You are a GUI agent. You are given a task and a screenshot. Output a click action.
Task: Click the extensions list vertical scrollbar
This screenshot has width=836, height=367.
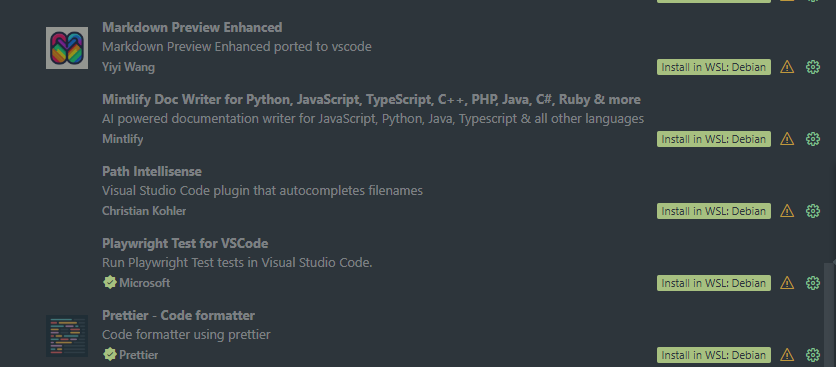(x=830, y=315)
